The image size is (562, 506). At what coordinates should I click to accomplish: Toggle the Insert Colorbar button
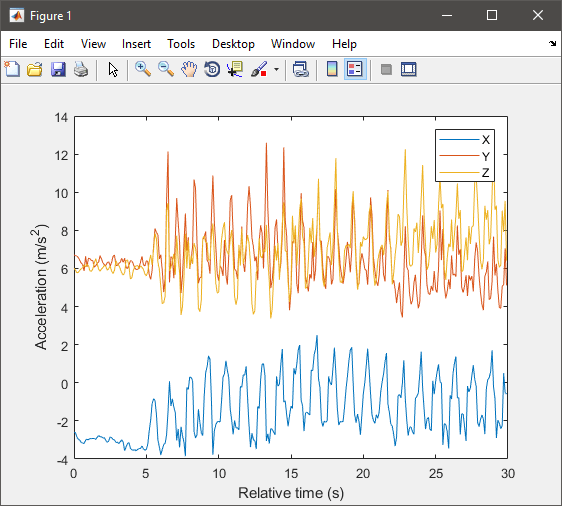[332, 69]
